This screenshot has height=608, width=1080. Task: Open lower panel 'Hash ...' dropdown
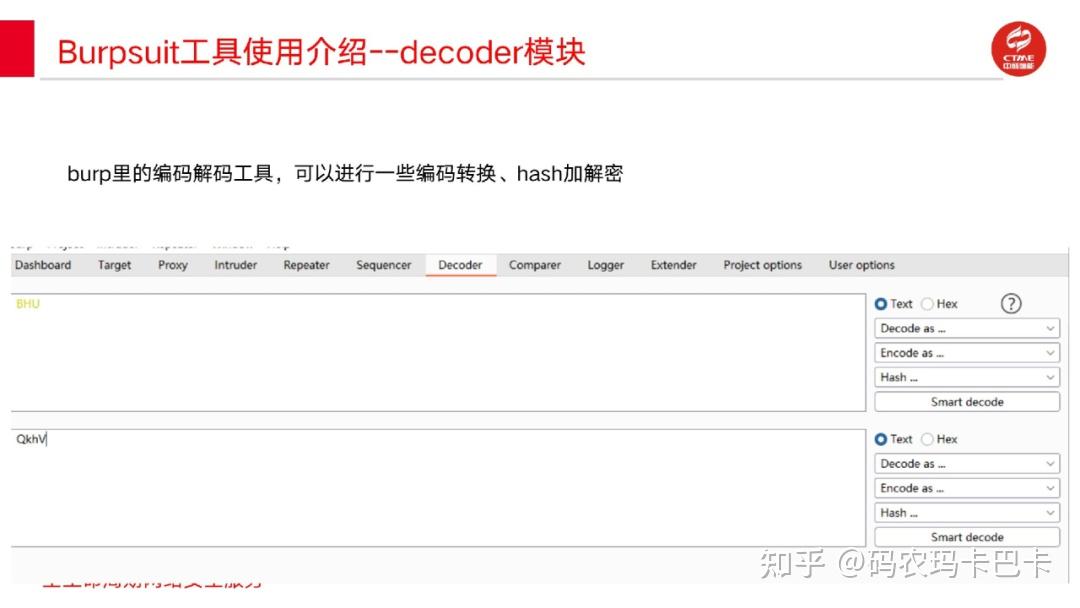coord(967,513)
